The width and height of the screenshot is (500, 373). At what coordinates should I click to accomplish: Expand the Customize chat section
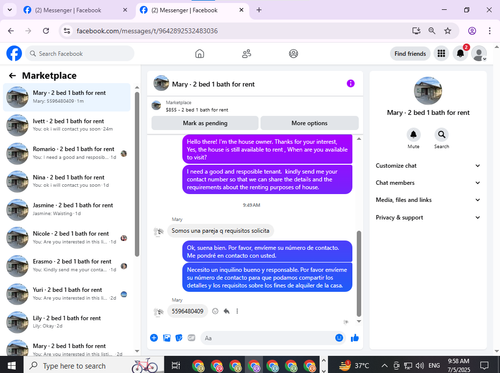[428, 166]
